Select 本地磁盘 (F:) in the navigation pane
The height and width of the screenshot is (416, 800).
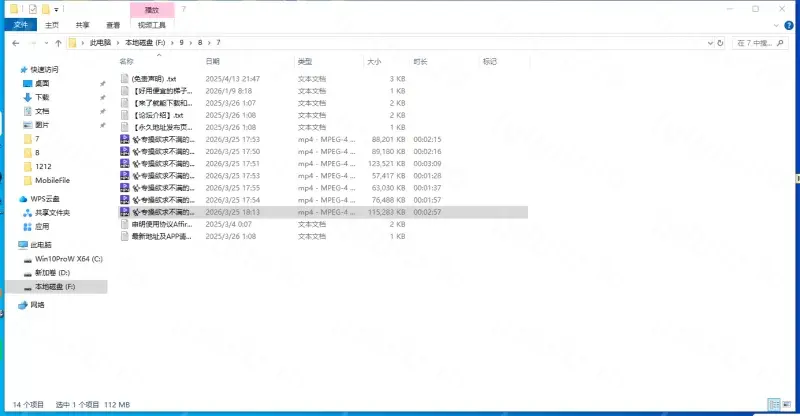(x=55, y=287)
